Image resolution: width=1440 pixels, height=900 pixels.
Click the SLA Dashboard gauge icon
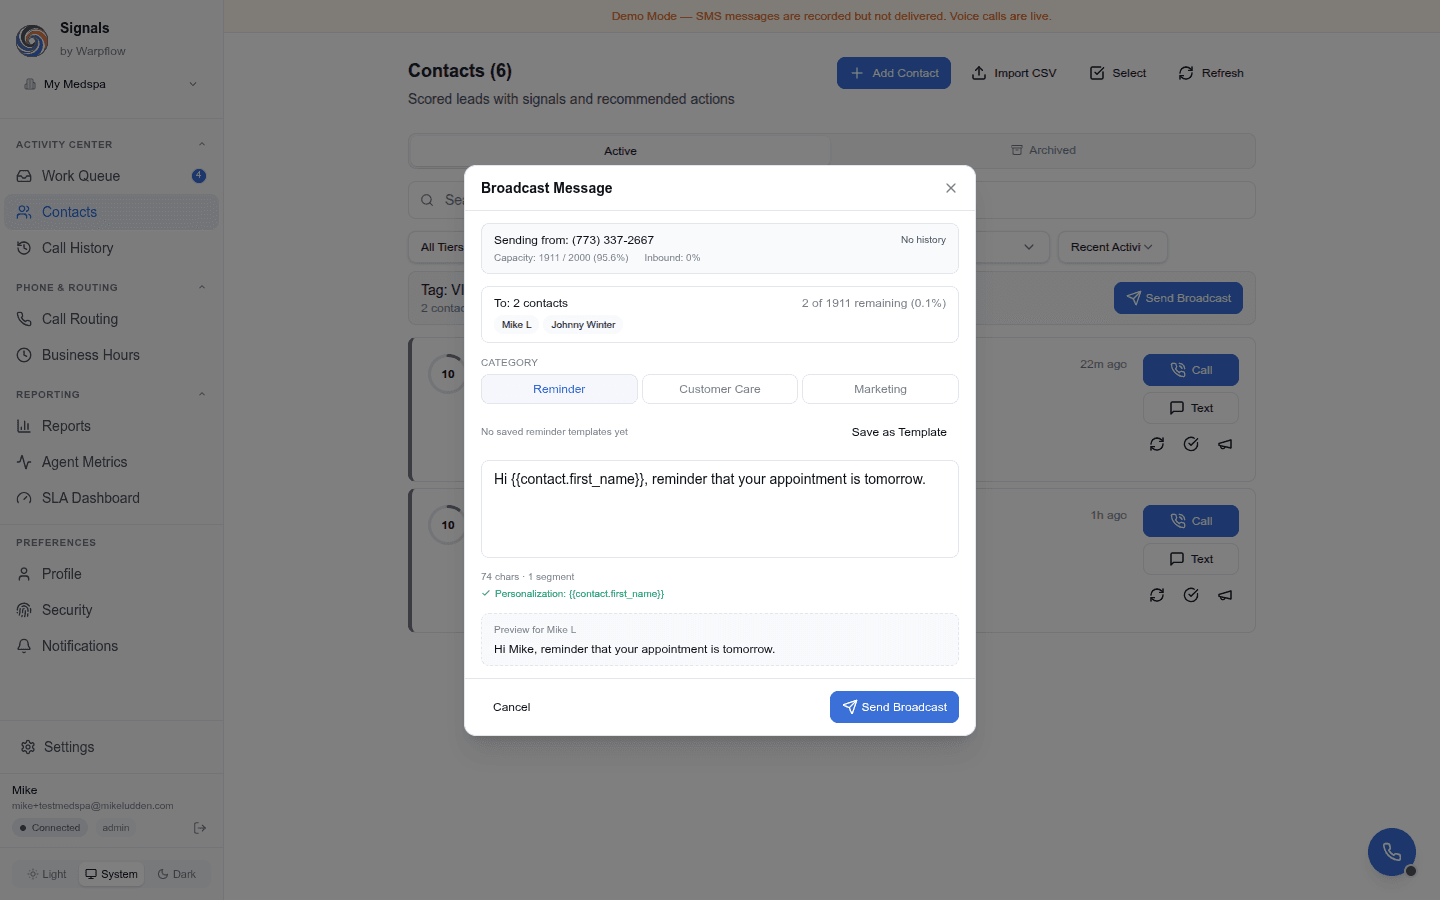tap(22, 497)
